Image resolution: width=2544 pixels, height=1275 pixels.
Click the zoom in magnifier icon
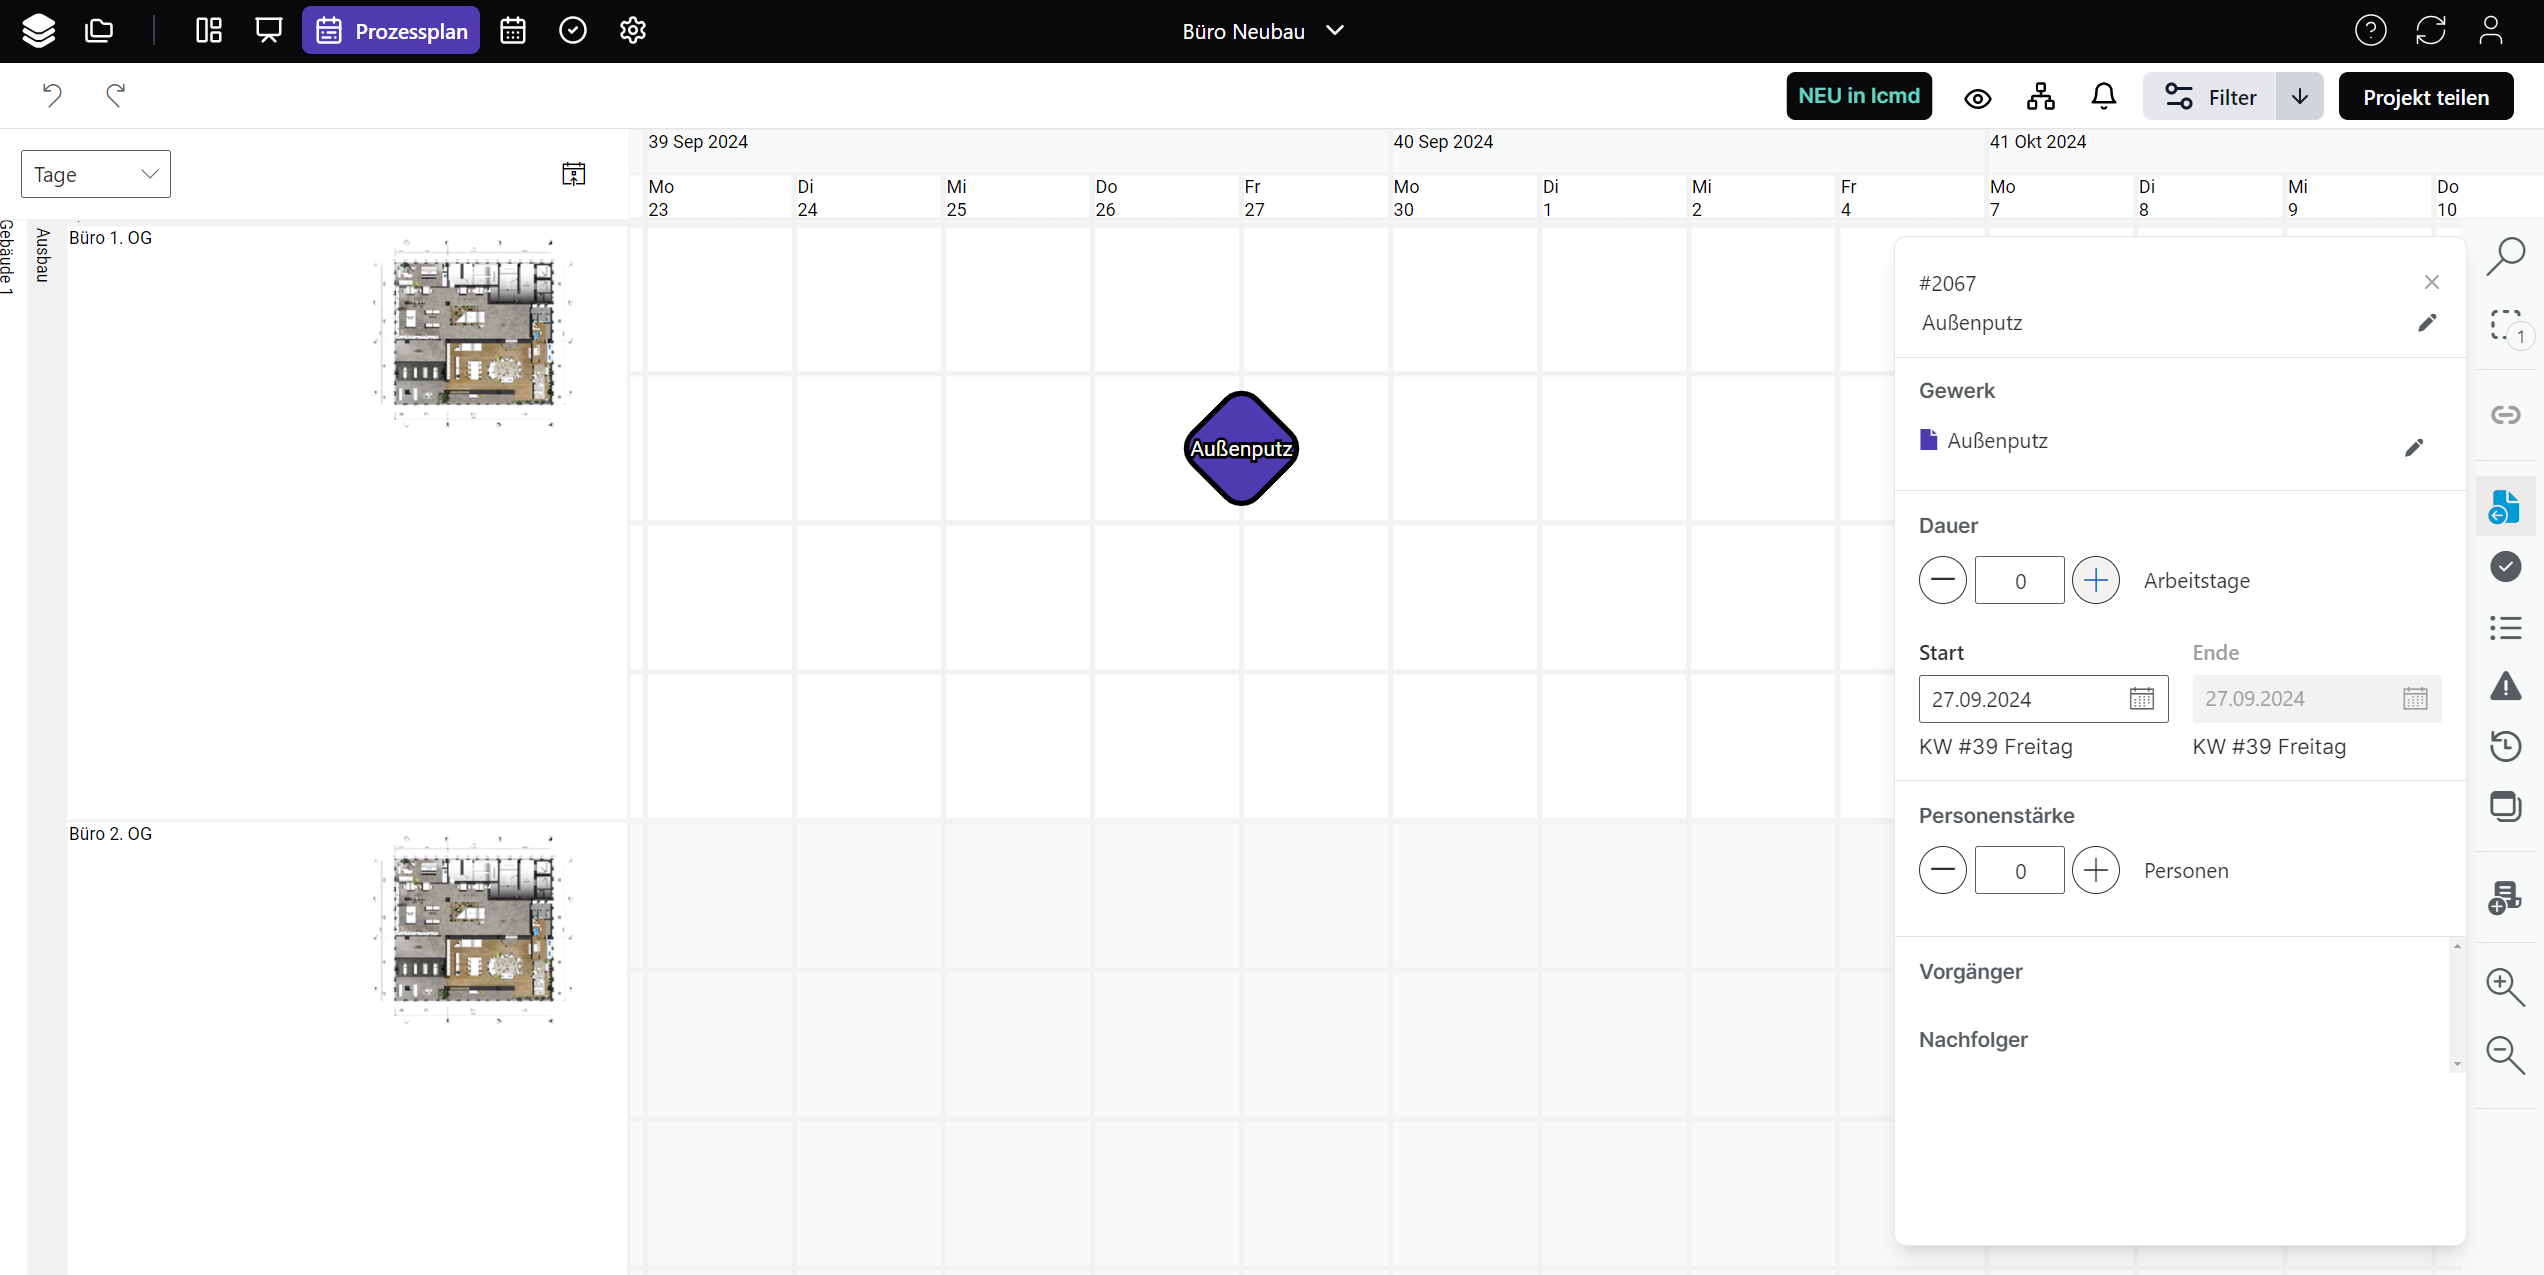click(2505, 986)
